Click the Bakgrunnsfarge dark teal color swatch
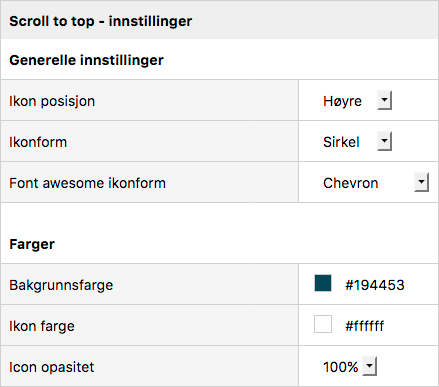This screenshot has height=387, width=439. pos(323,283)
